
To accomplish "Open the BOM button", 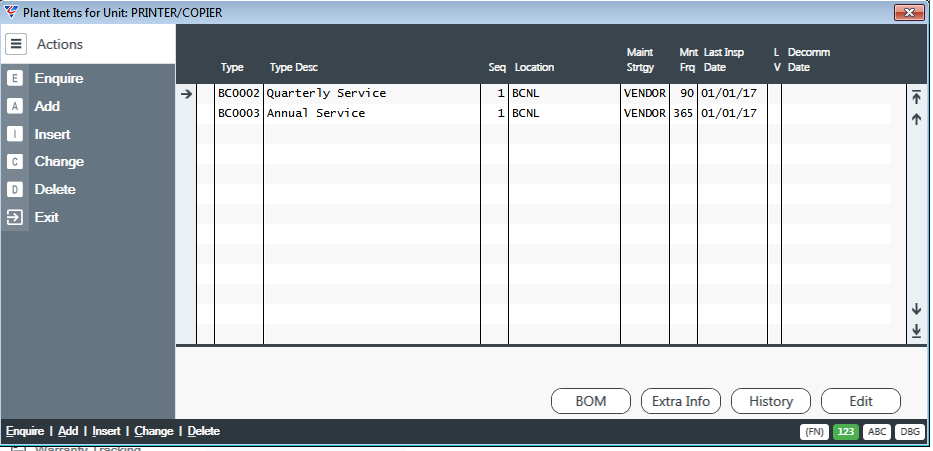I will 591,401.
